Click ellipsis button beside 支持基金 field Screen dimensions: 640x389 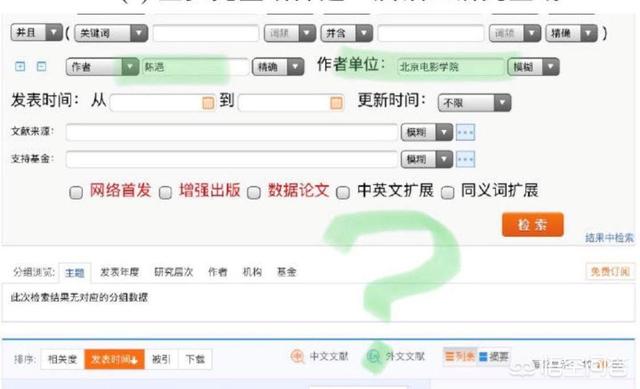coord(465,159)
